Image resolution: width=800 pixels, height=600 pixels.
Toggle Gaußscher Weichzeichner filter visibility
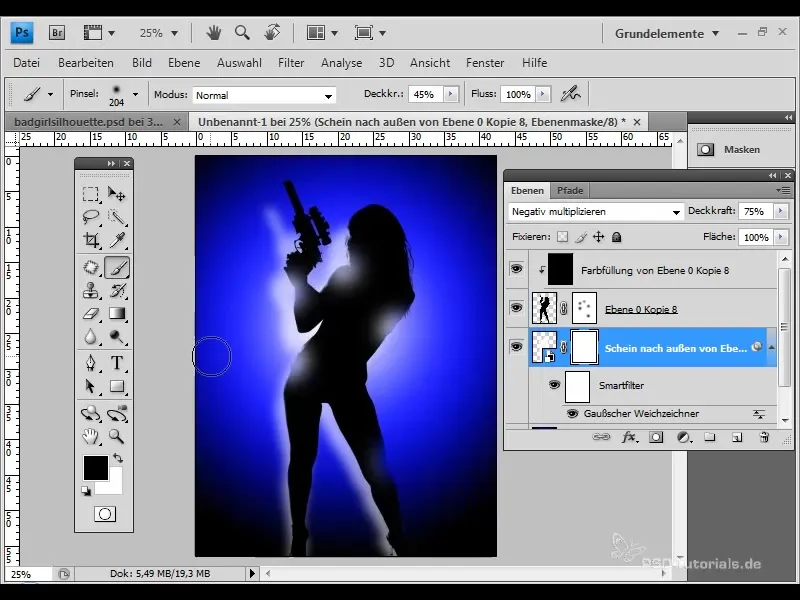tap(572, 413)
